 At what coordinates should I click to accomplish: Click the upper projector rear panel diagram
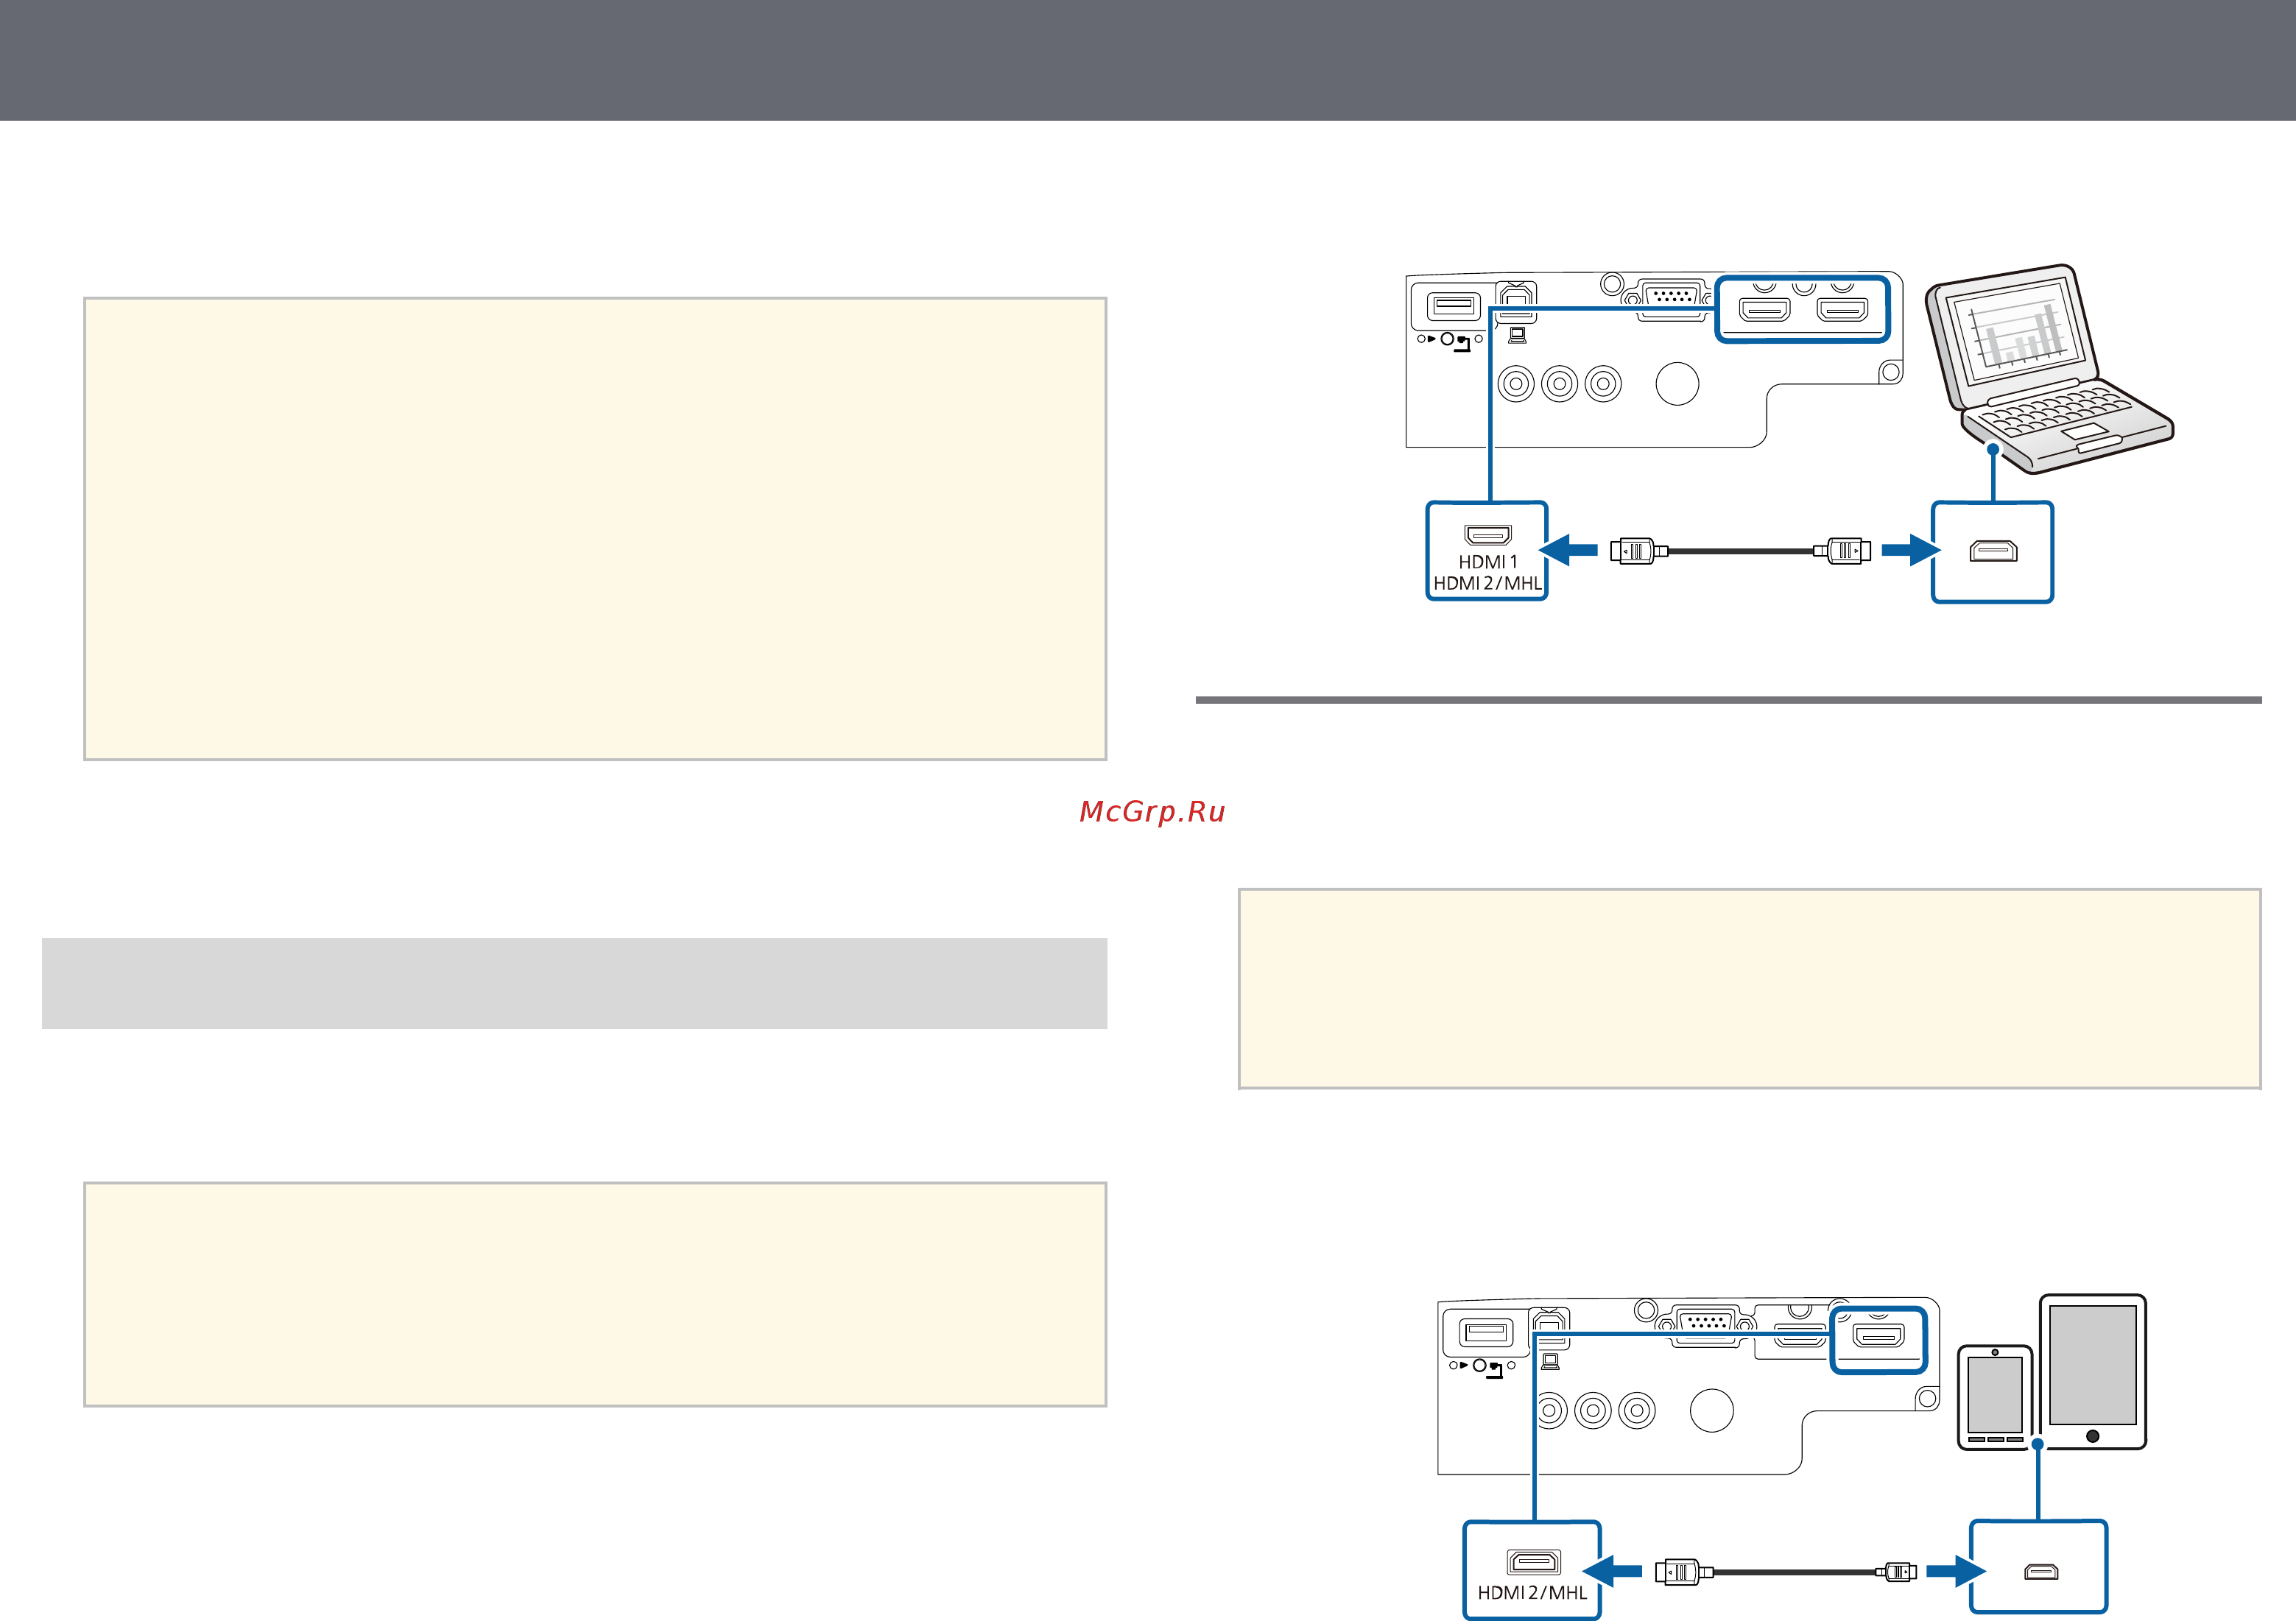point(1654,360)
